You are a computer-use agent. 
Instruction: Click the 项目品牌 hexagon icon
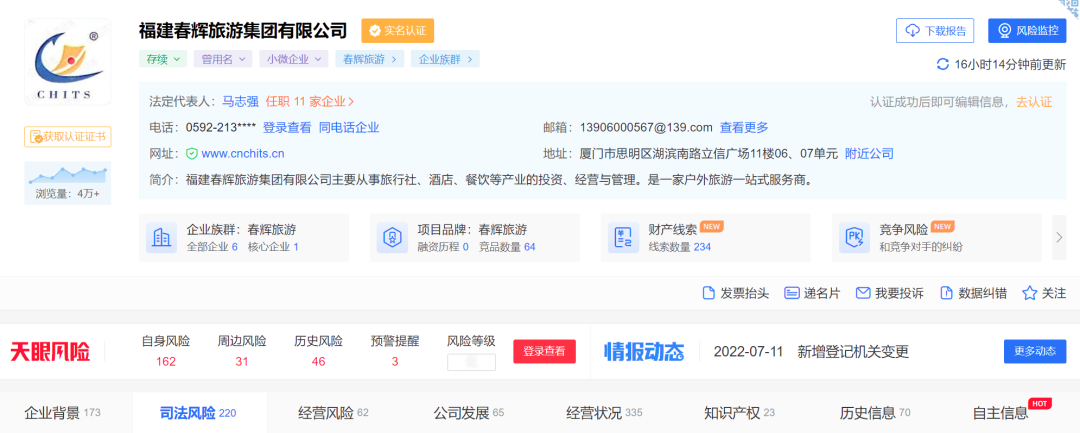coord(393,238)
